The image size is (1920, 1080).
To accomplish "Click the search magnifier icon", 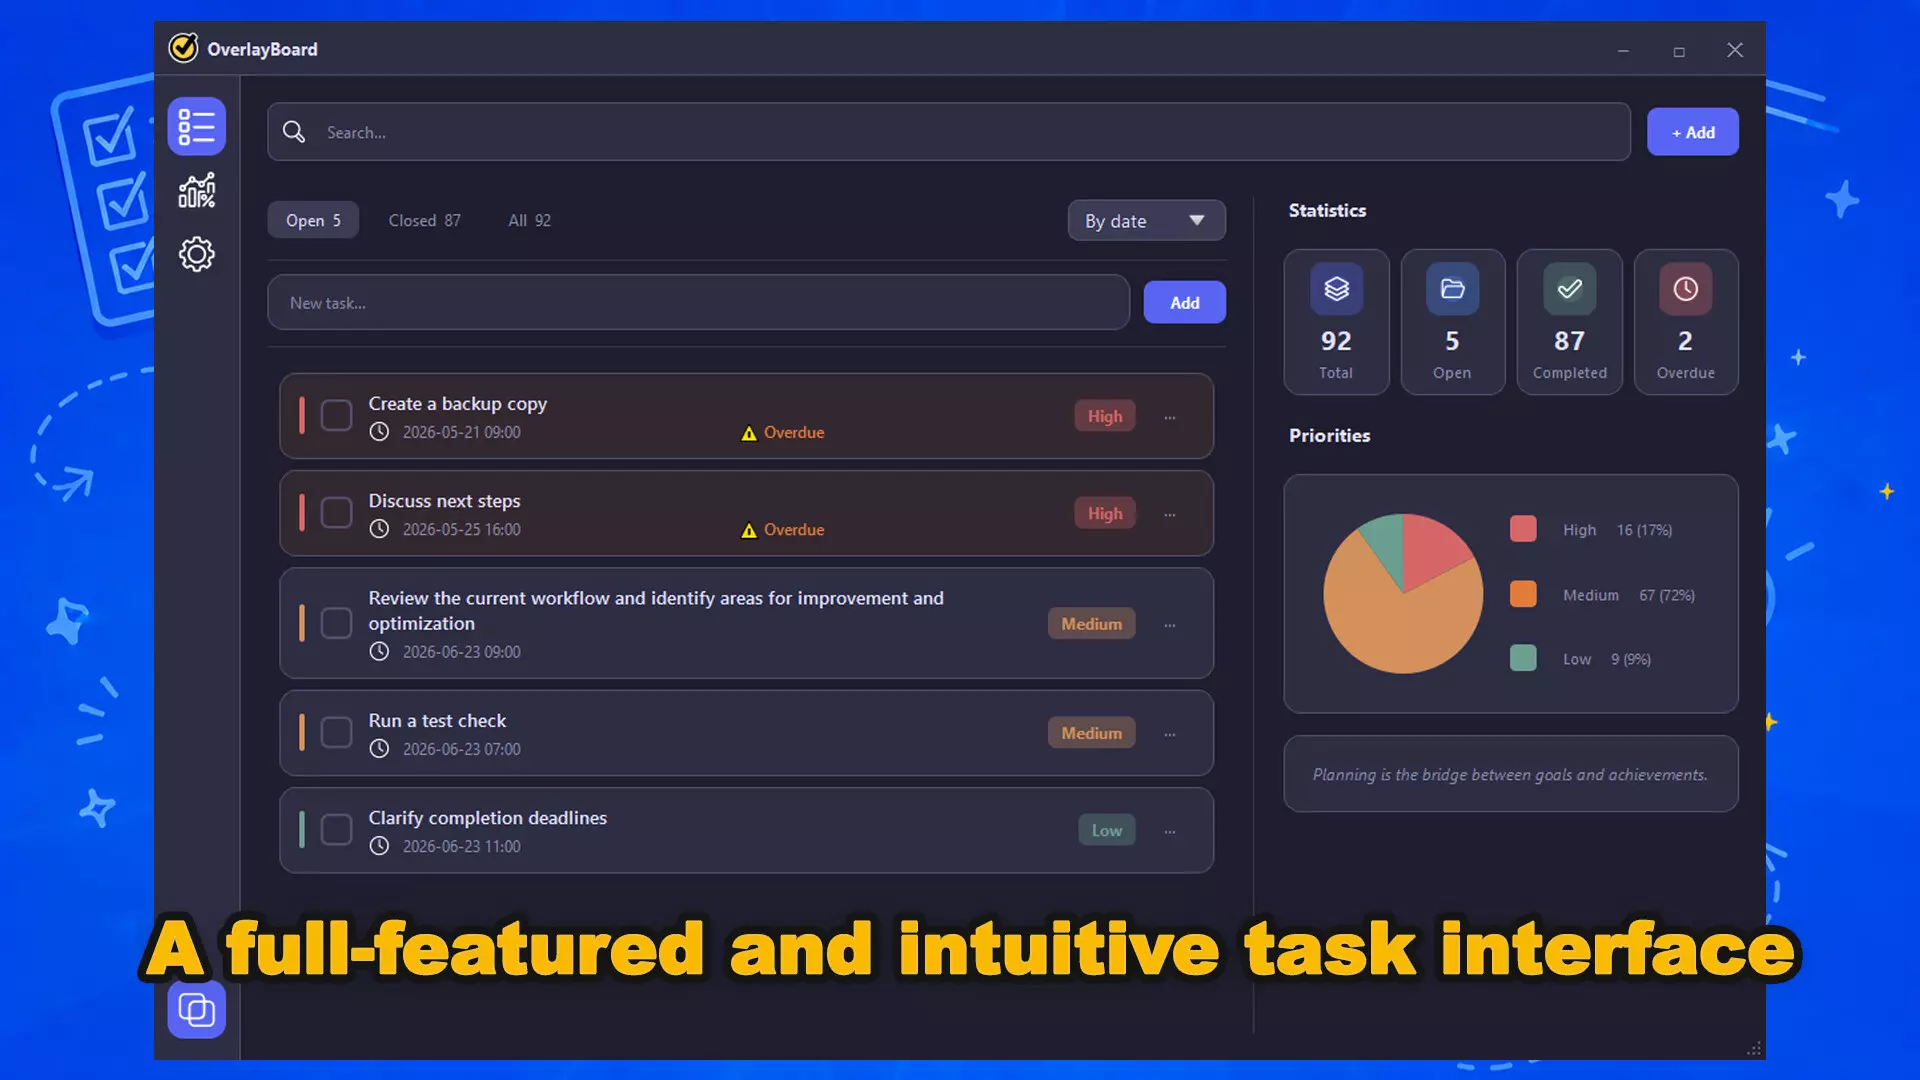I will (293, 132).
